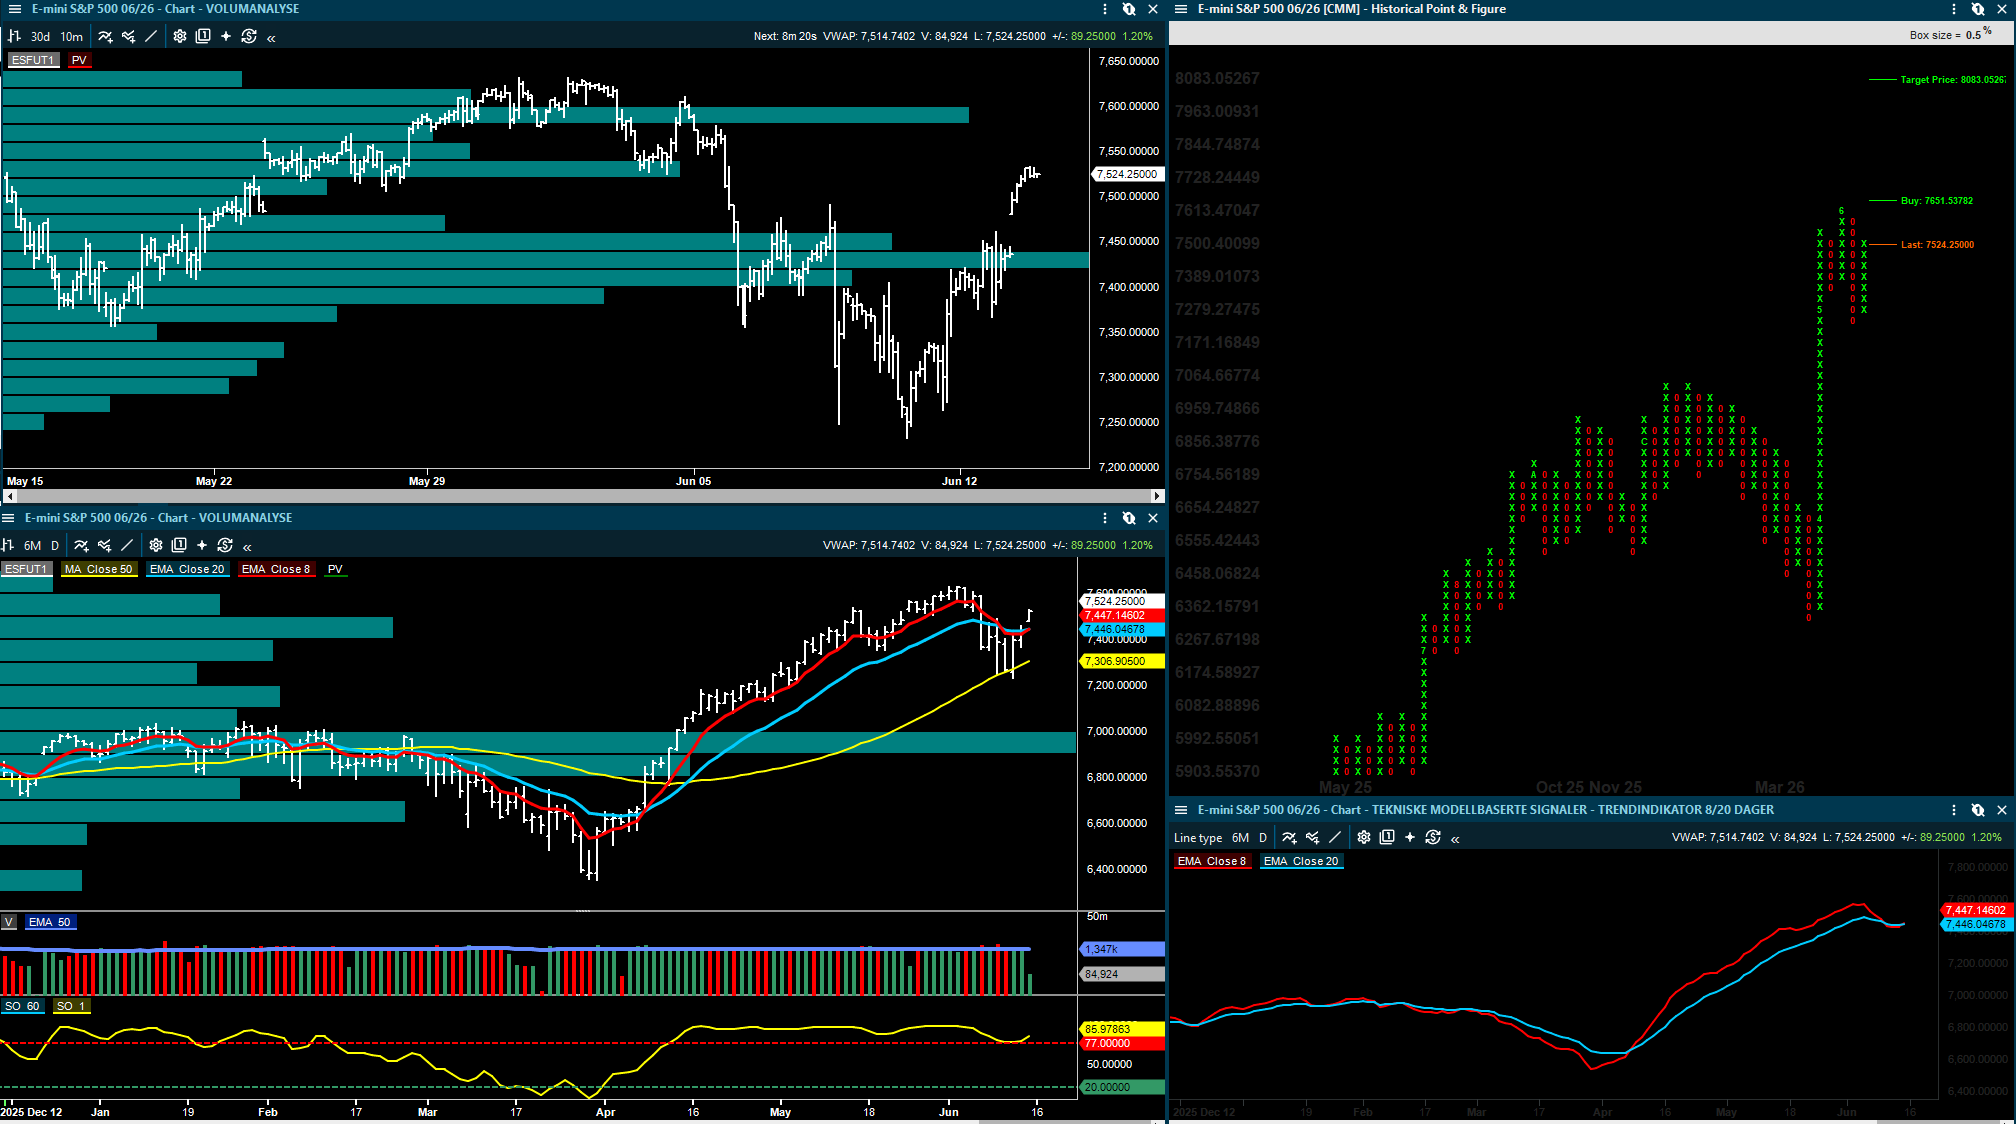Screen dimensions: 2016x1124
Task: Open 6M period dropdown in VOLUMANALYSE daily chart
Action: pyautogui.click(x=33, y=546)
